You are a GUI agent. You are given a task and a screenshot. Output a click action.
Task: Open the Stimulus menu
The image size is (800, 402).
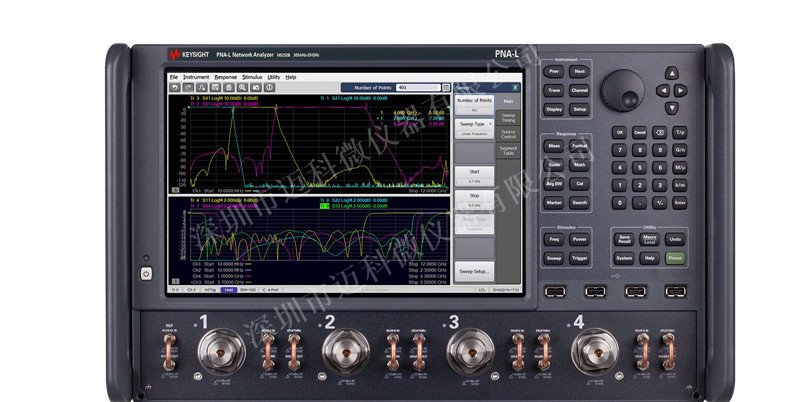252,77
